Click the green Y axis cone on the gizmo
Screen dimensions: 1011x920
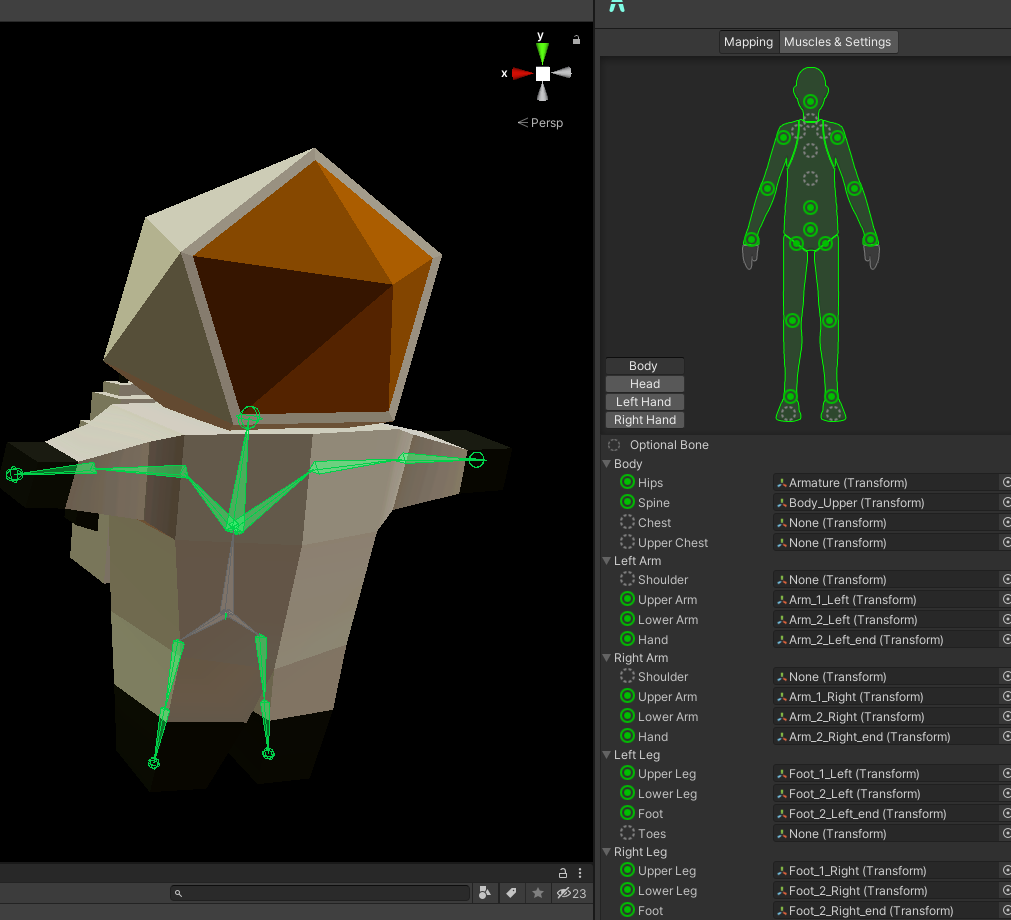[542, 52]
